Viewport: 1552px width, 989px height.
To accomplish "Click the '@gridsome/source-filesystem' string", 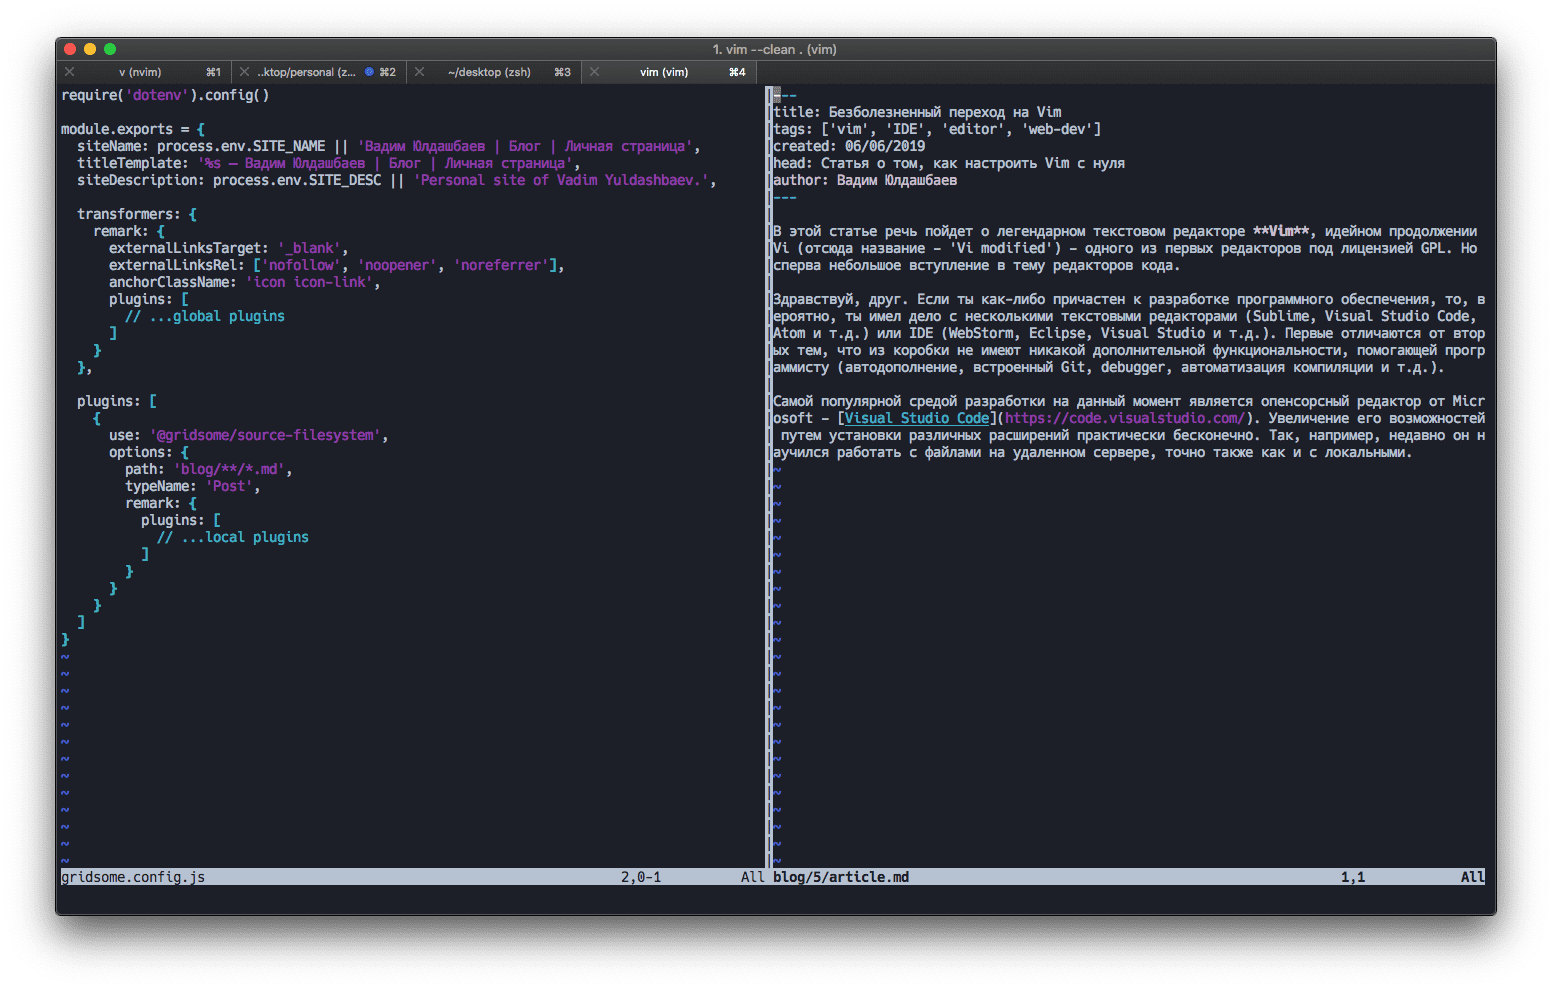I will pyautogui.click(x=265, y=435).
